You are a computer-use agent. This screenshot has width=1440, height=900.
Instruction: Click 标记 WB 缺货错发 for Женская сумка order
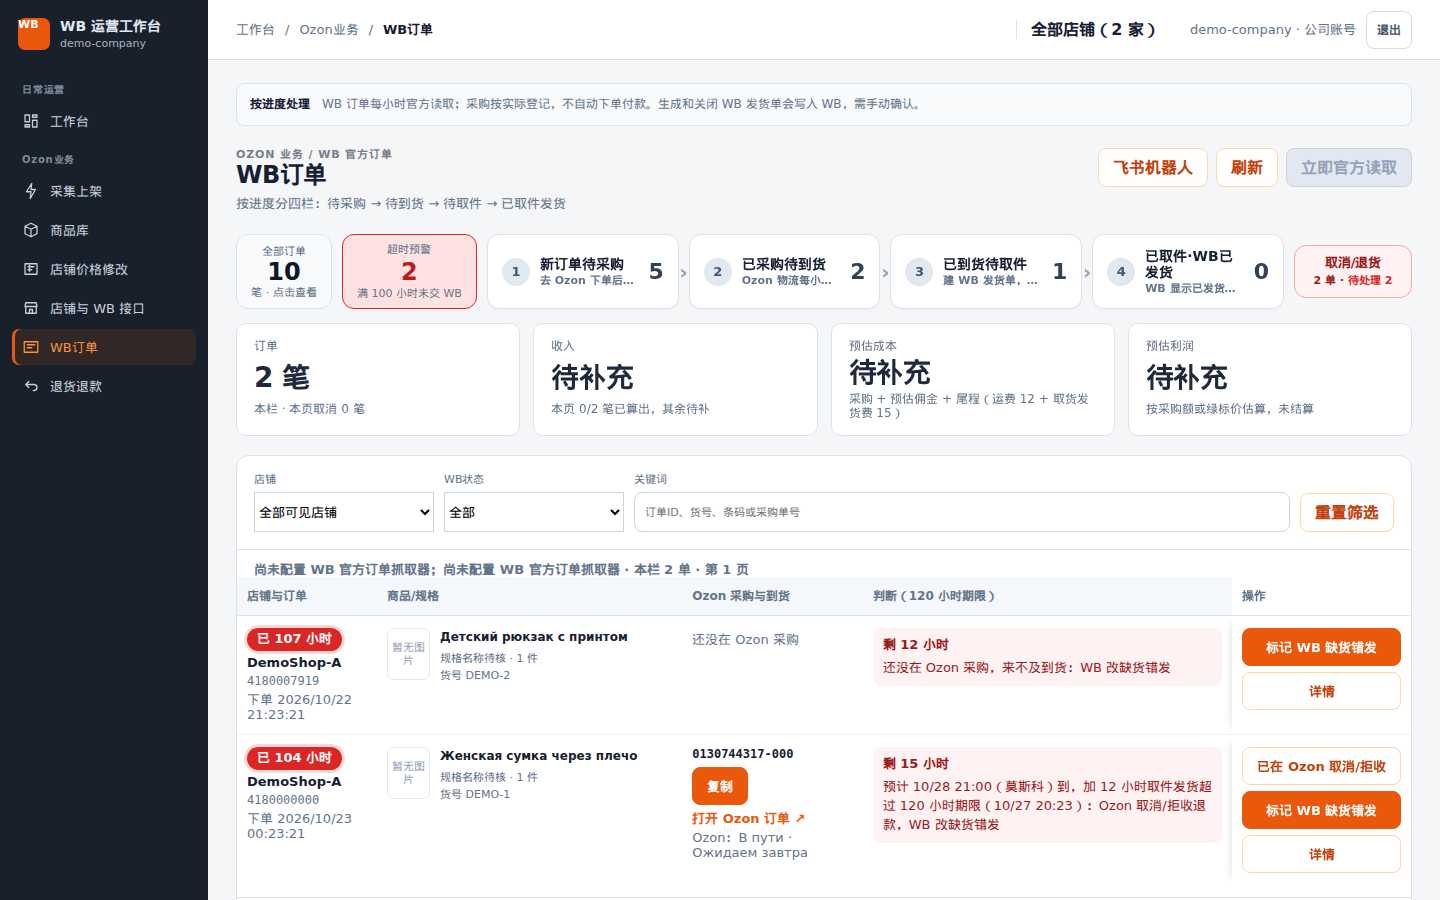[x=1321, y=810]
